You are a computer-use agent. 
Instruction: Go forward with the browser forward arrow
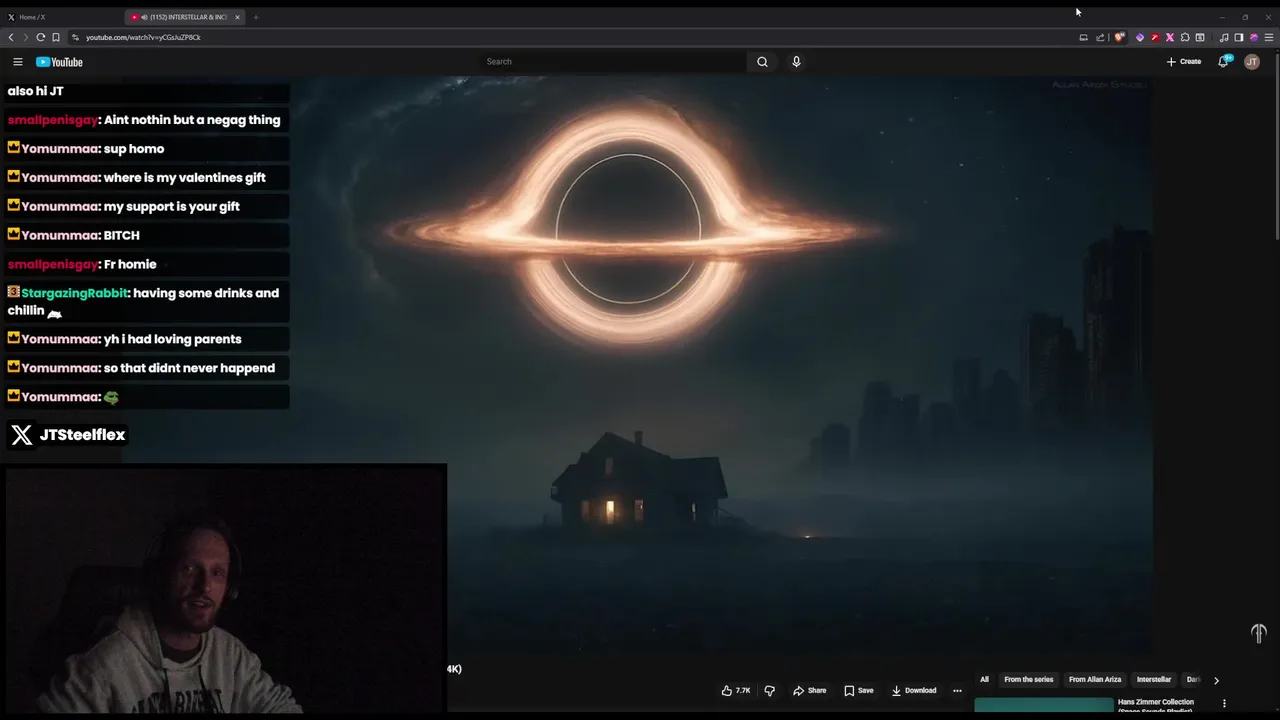[x=25, y=37]
